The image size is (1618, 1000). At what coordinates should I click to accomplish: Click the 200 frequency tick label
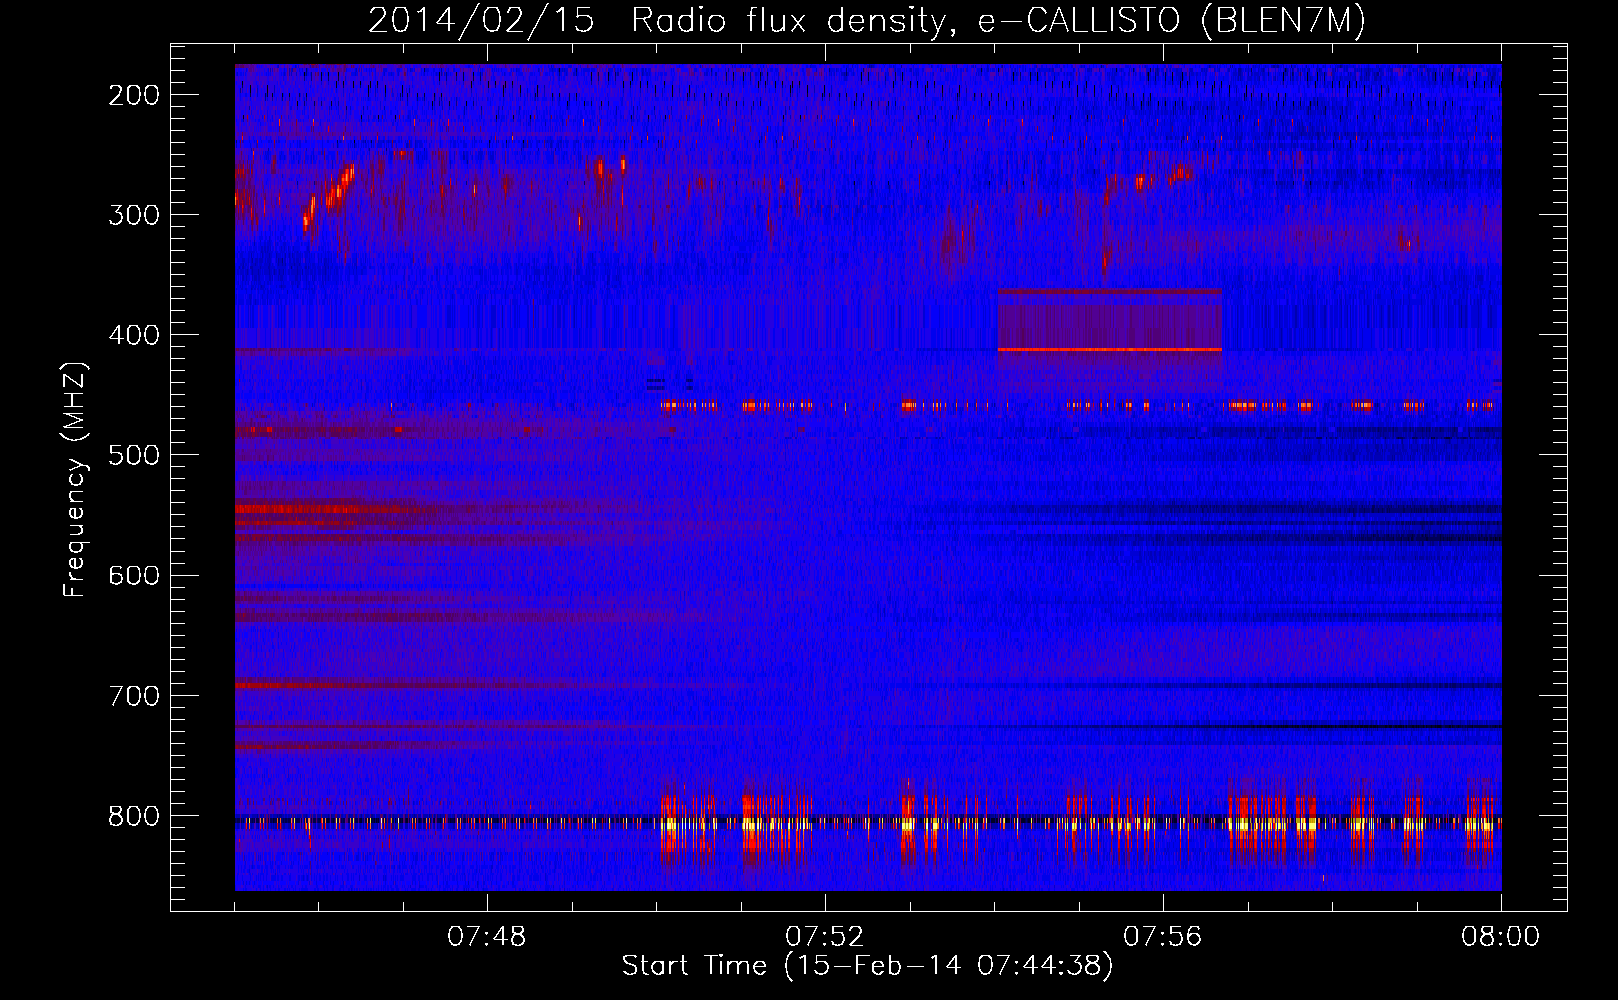(x=134, y=95)
